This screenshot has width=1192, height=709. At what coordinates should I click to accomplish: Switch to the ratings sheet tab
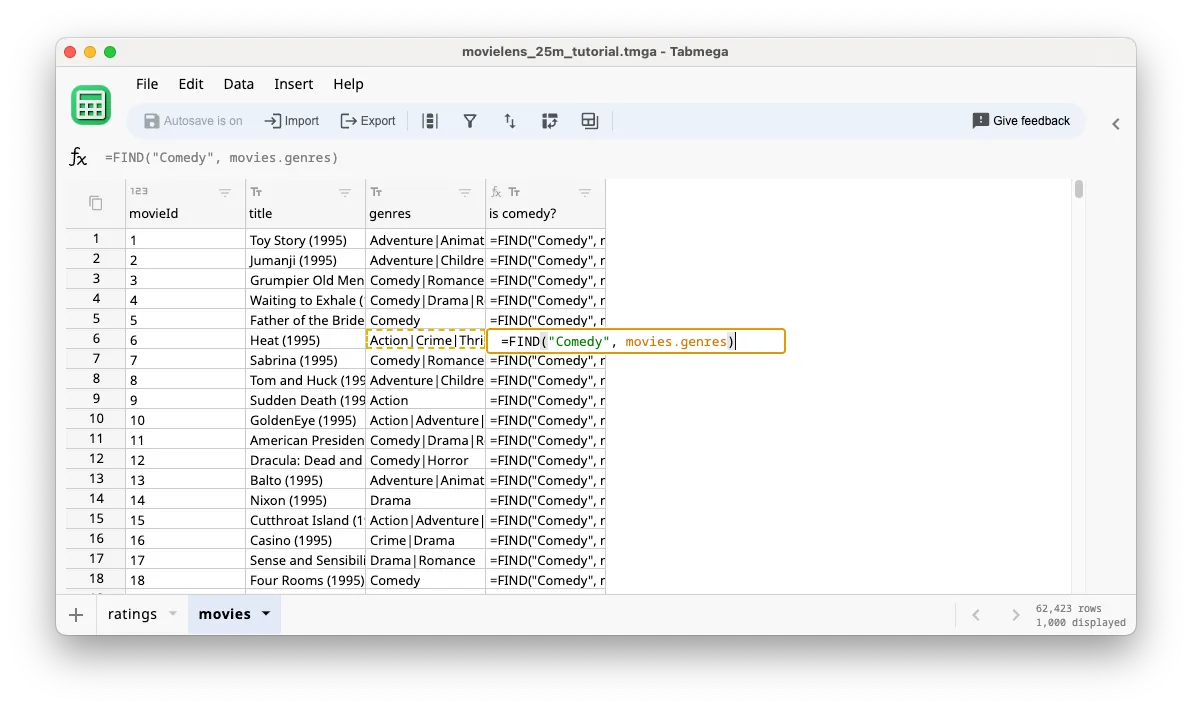pyautogui.click(x=134, y=614)
